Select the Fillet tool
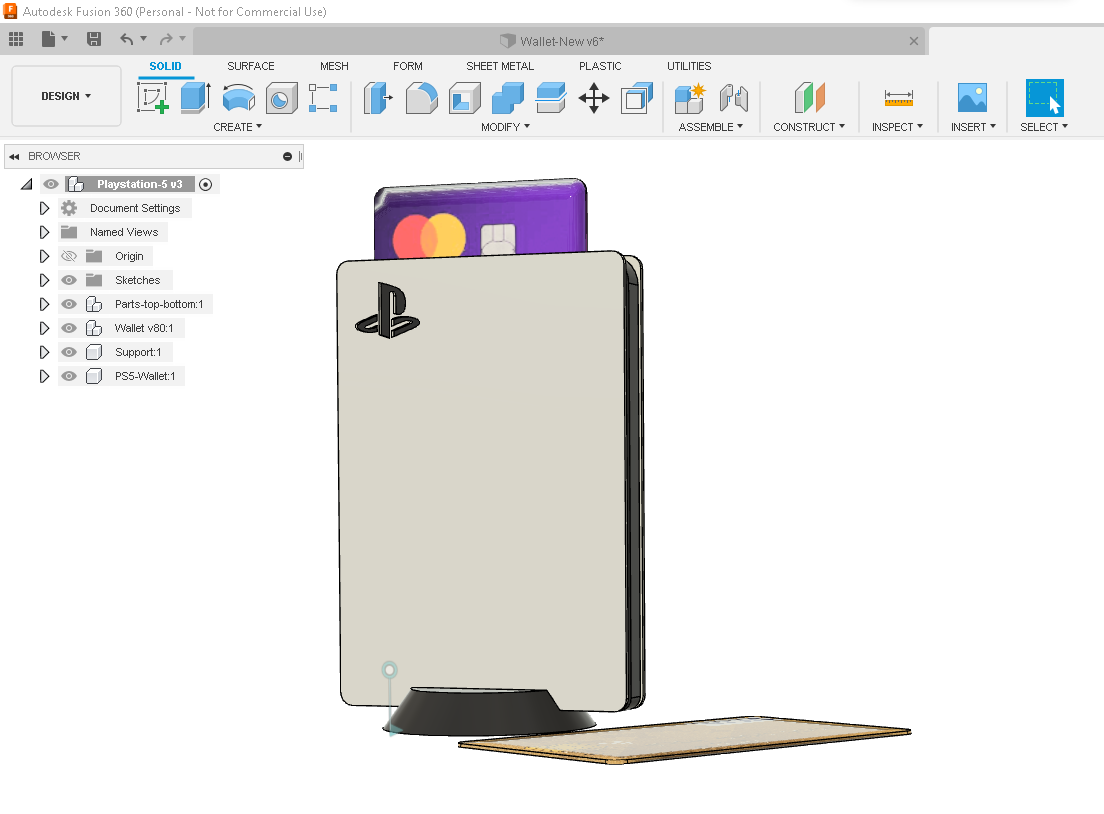The width and height of the screenshot is (1104, 814). [x=422, y=97]
